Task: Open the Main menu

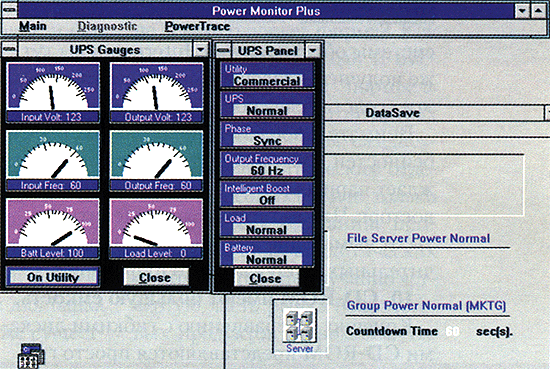Action: [32, 26]
